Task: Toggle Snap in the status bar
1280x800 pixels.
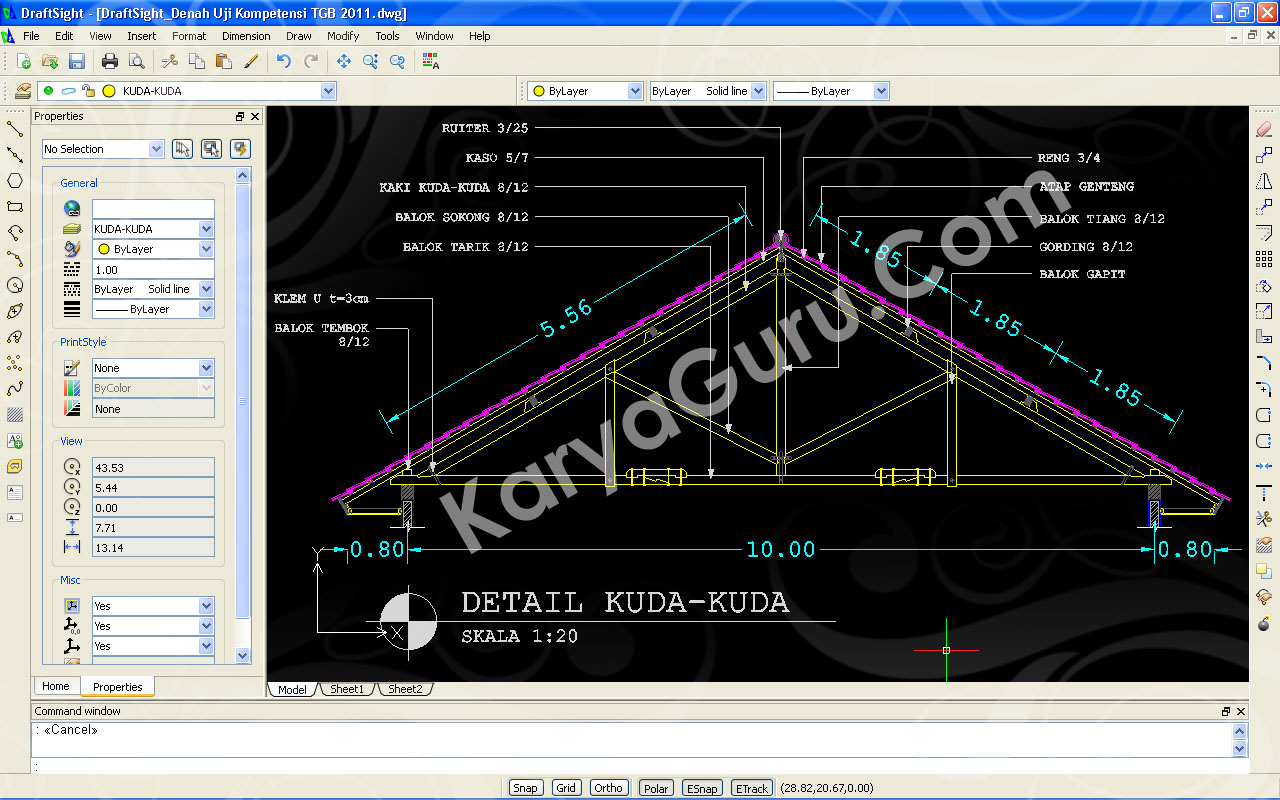Action: pos(525,788)
